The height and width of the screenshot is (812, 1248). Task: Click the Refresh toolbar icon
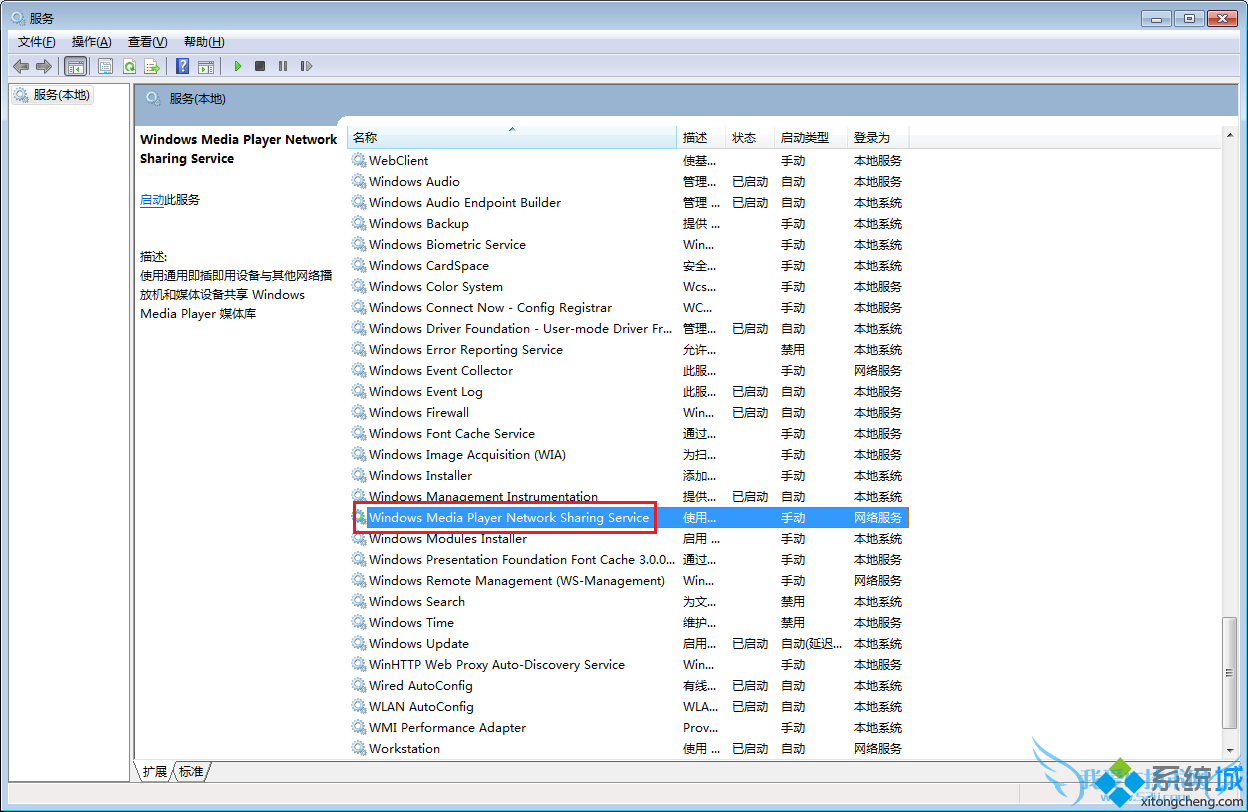[x=129, y=66]
